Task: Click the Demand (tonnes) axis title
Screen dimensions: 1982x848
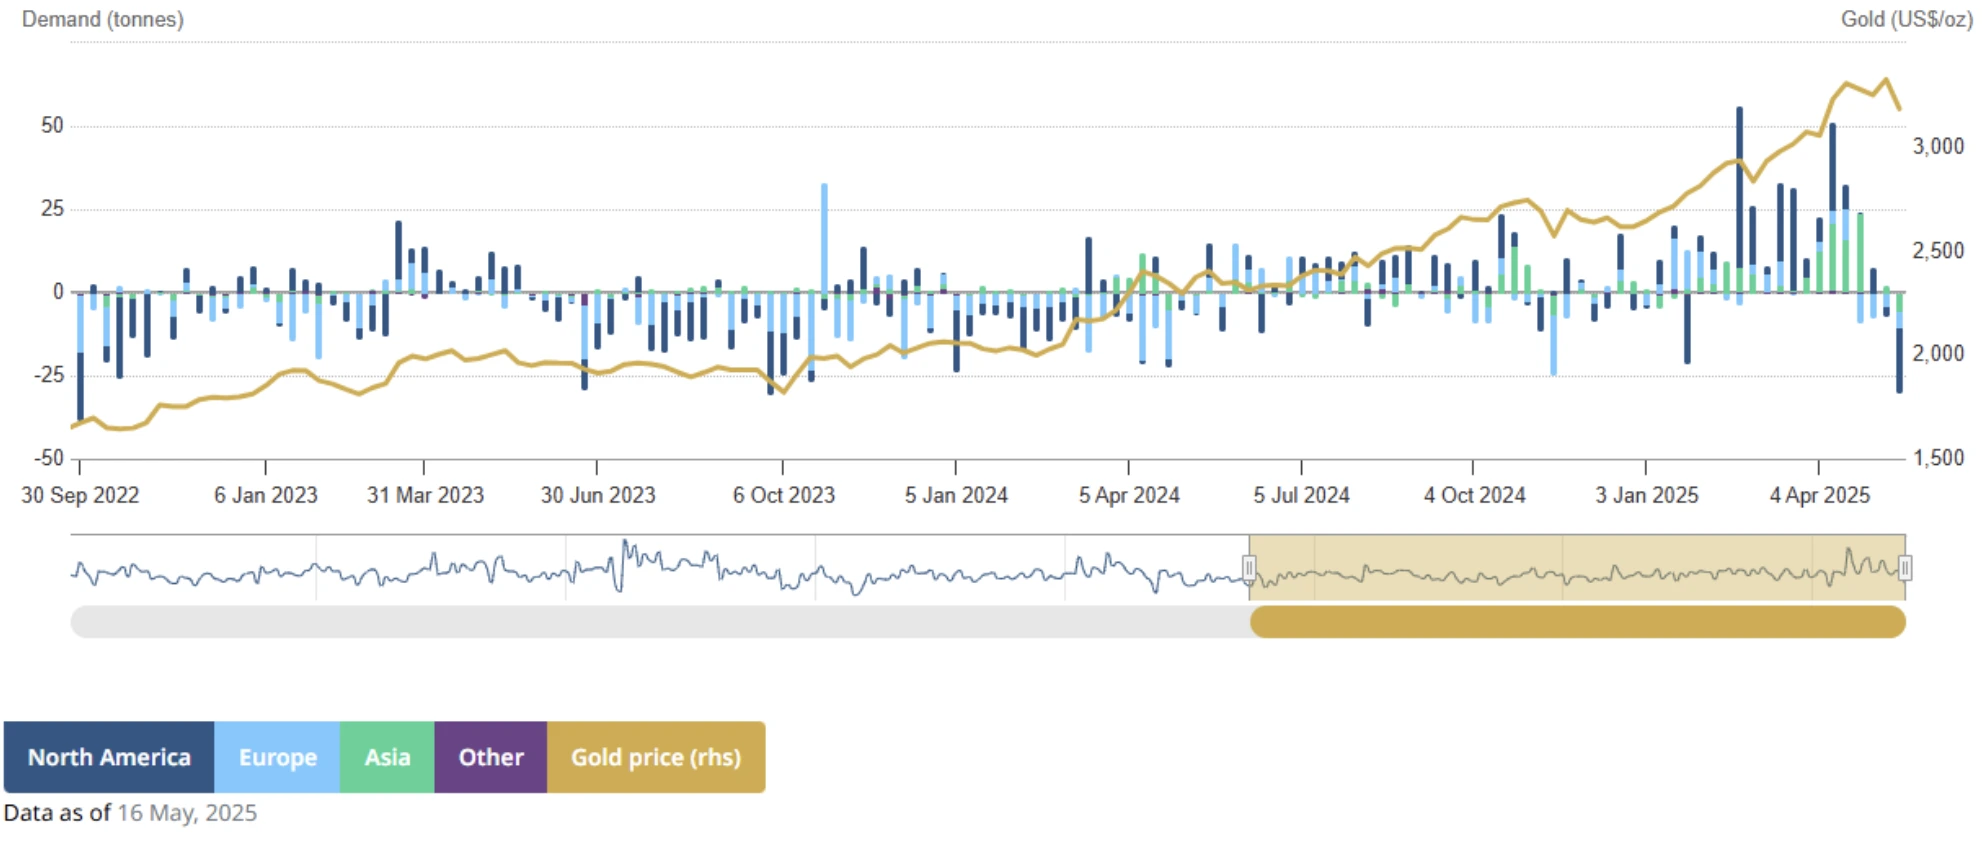Action: [103, 19]
